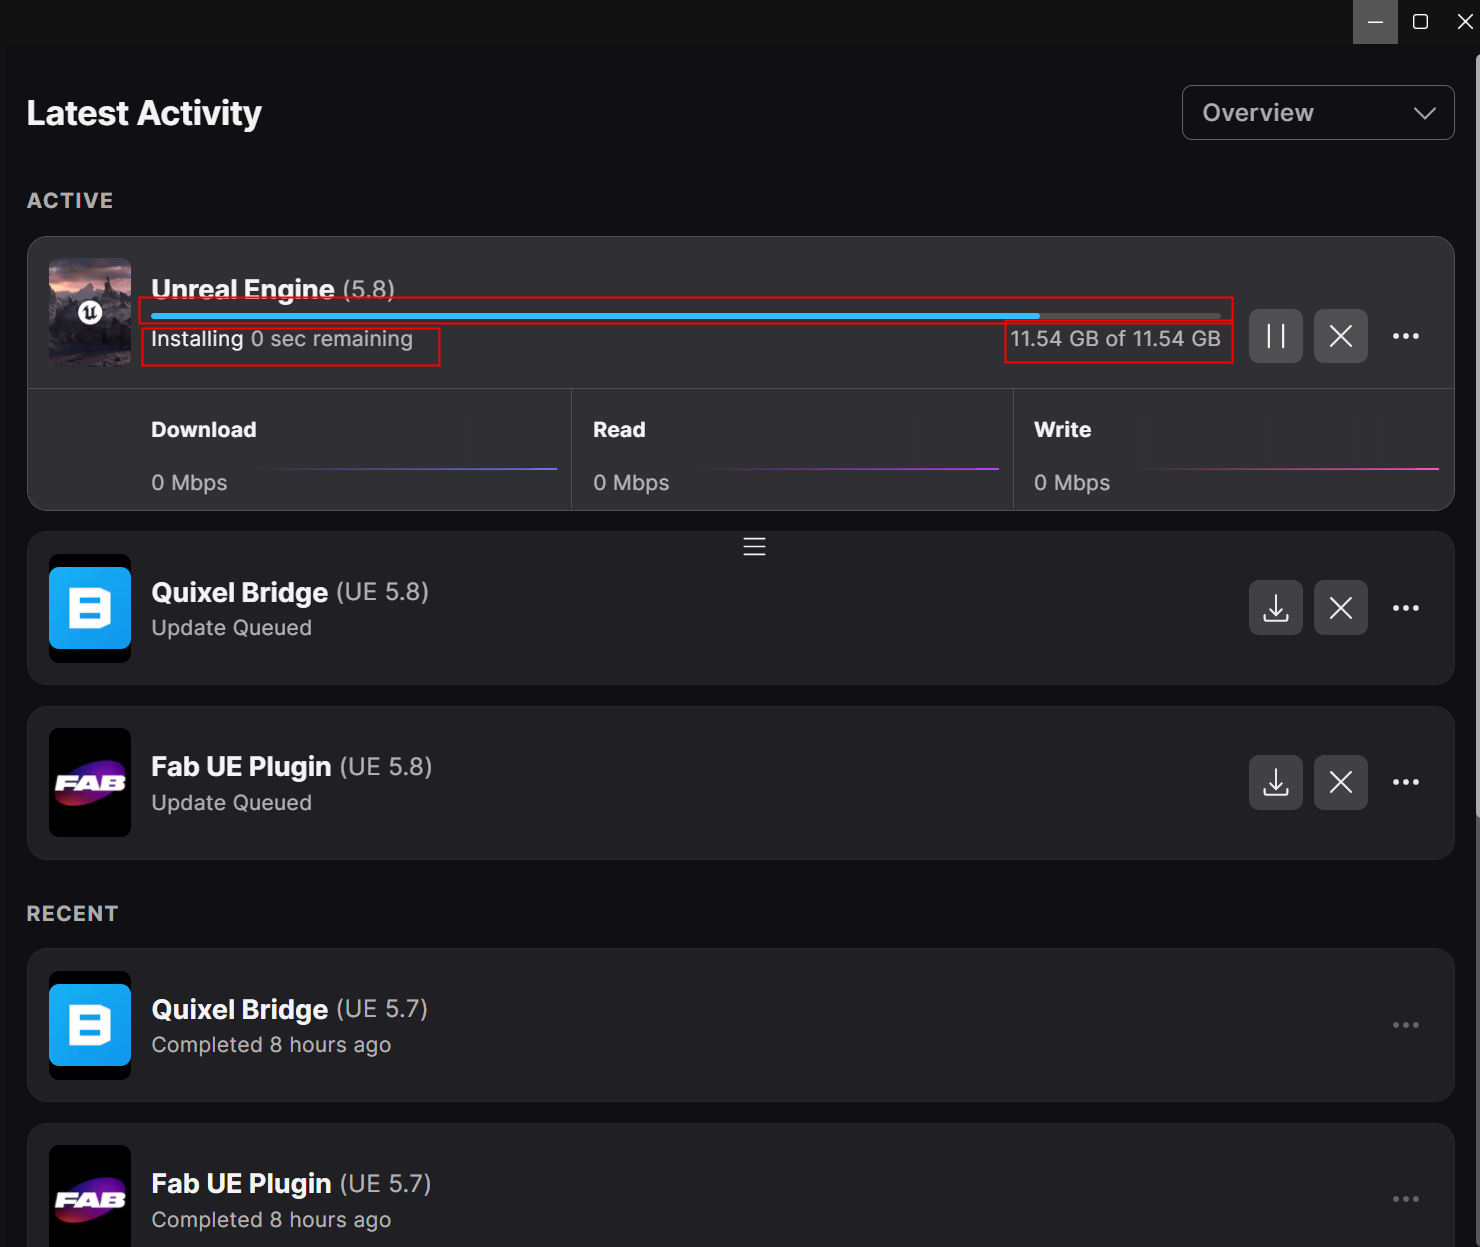The image size is (1480, 1247).
Task: Pause the Unreal Engine installation
Action: pyautogui.click(x=1276, y=336)
